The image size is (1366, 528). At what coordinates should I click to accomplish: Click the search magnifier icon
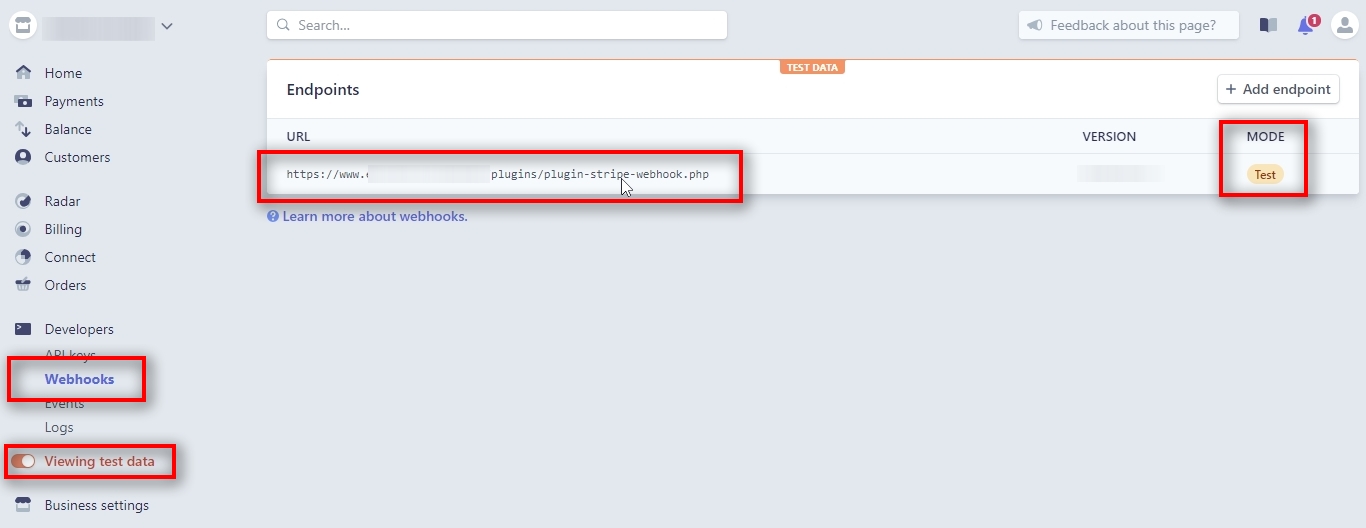pos(283,25)
